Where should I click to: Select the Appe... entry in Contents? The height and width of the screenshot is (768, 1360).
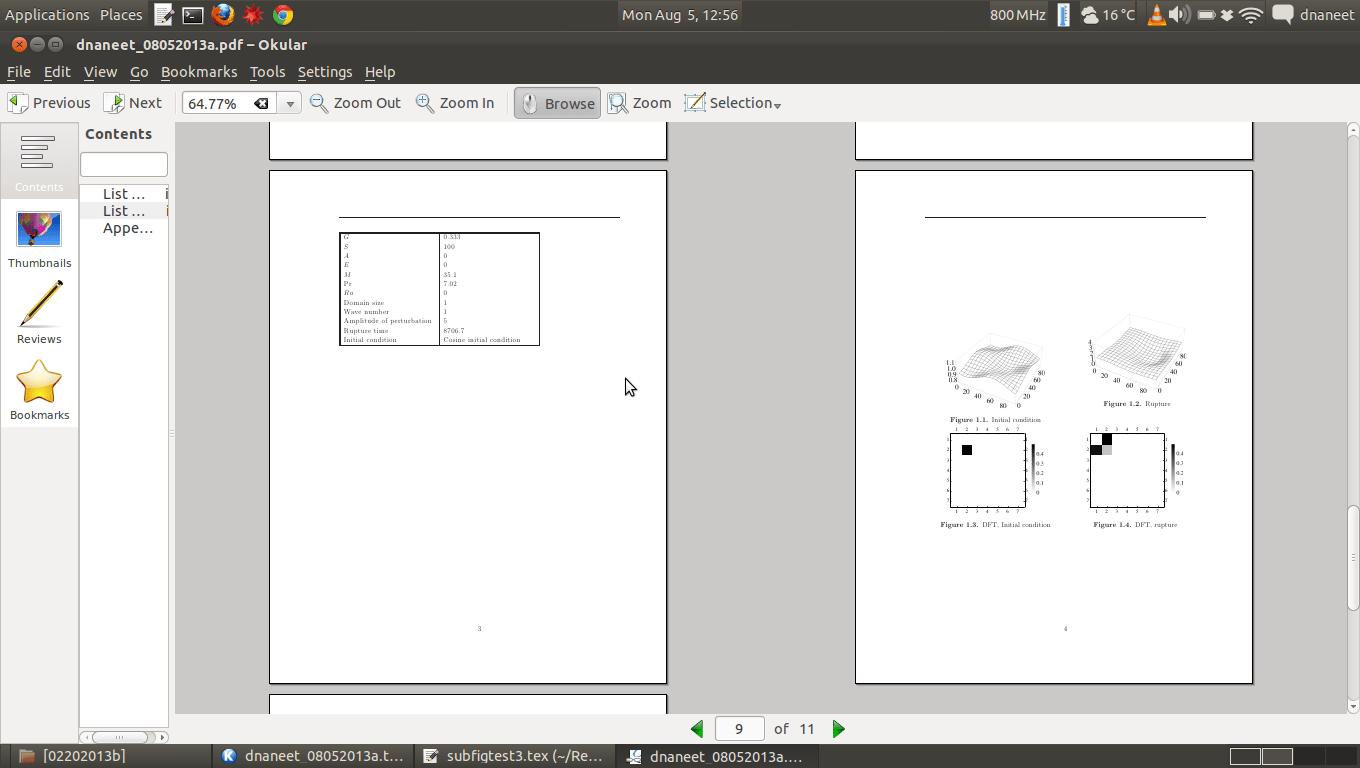pos(127,228)
